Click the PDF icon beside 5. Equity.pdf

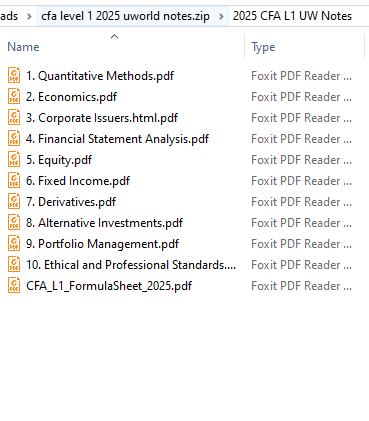coord(14,159)
